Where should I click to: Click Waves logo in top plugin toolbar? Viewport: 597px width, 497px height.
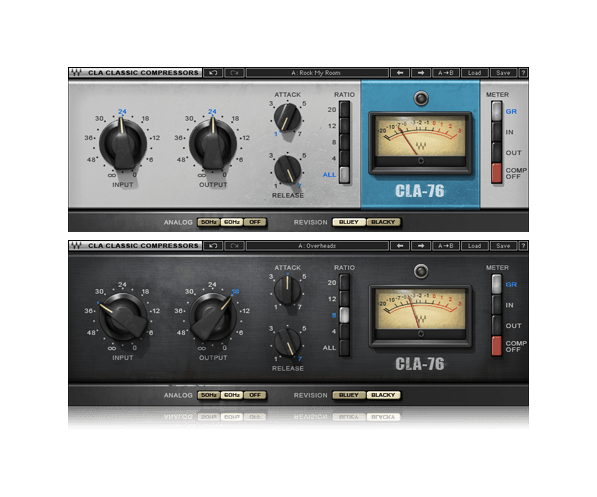coord(77,73)
